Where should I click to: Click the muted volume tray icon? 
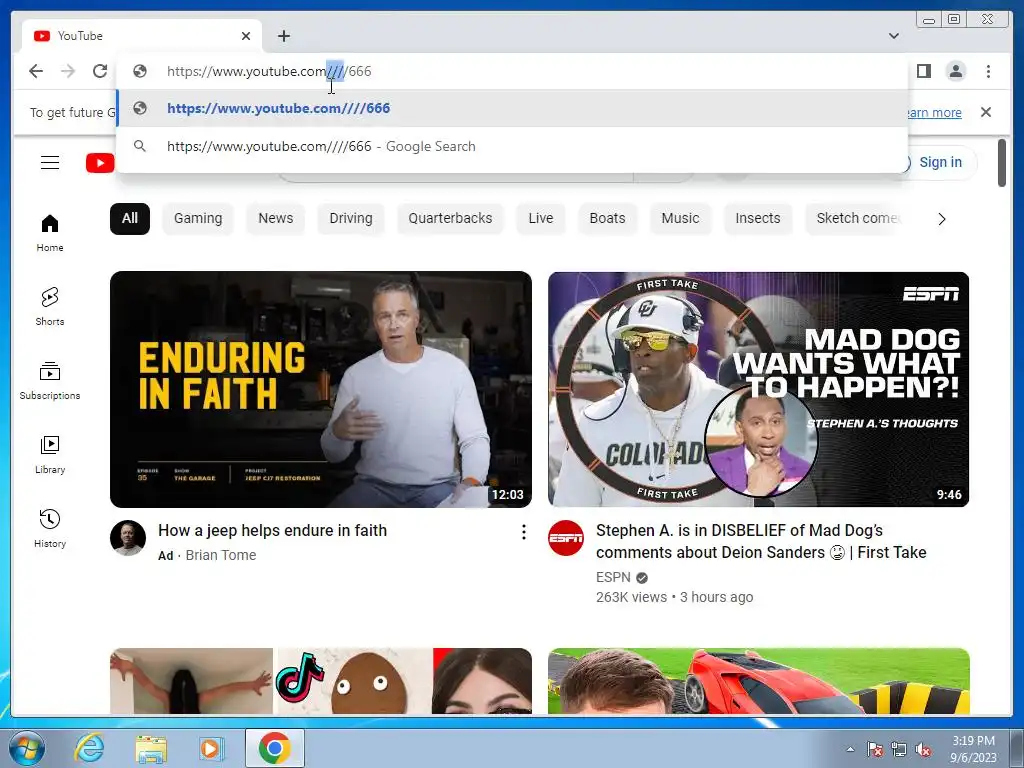pos(923,749)
